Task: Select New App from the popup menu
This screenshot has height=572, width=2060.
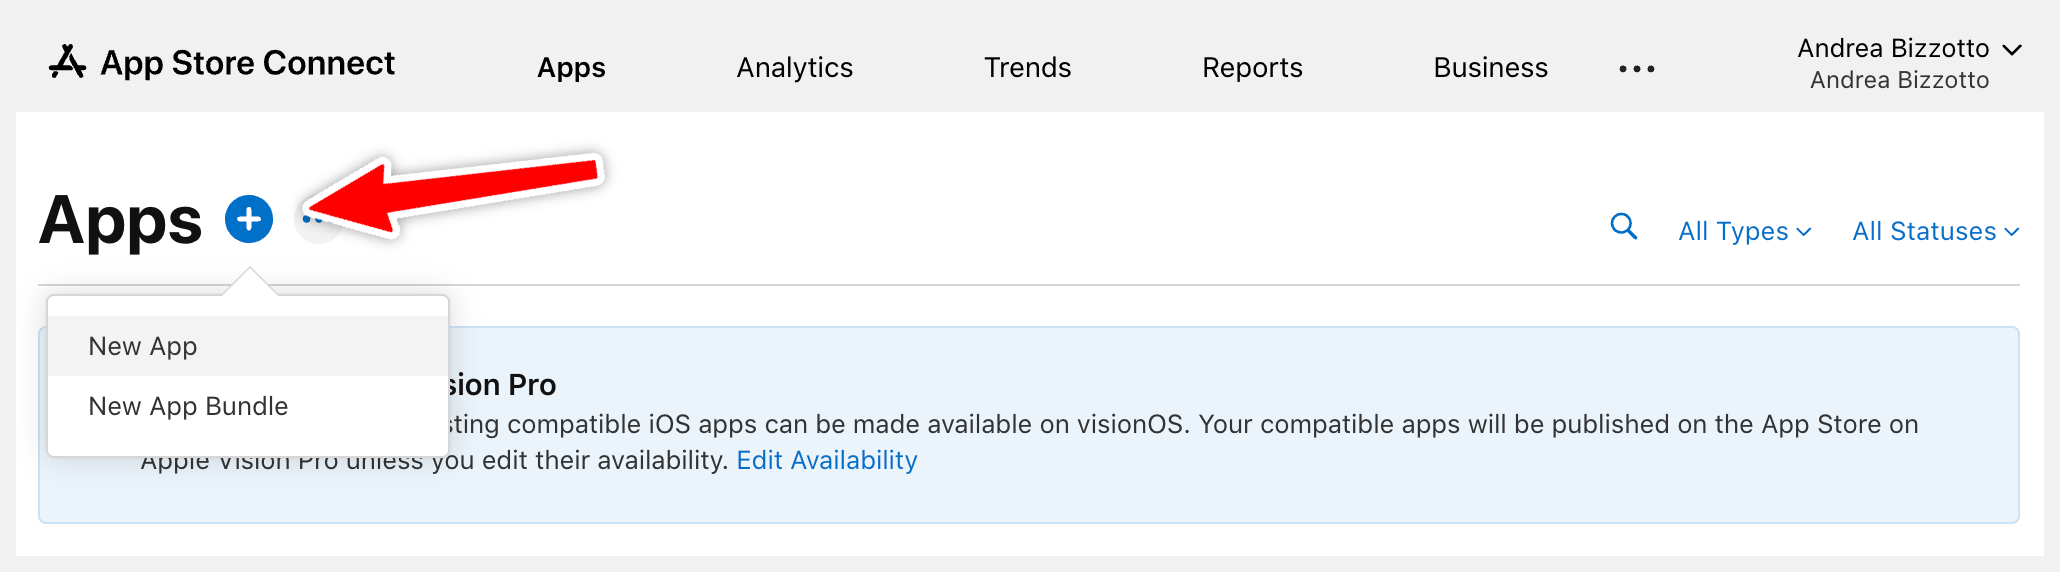Action: coord(143,346)
